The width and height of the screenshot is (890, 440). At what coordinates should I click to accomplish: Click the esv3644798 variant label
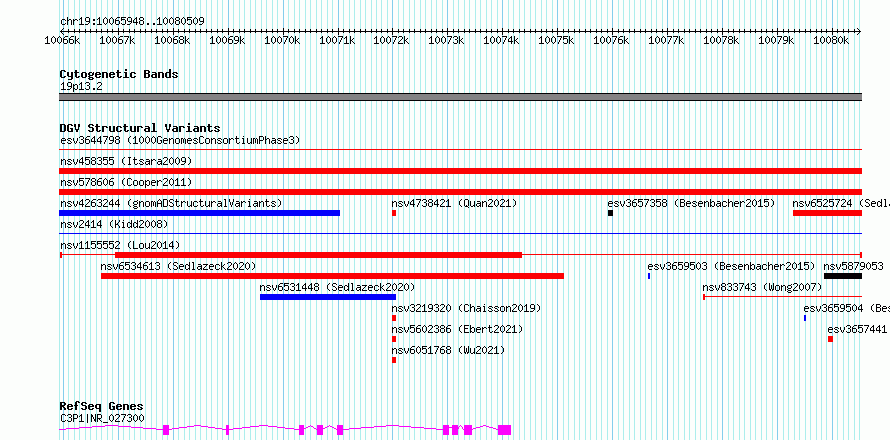(x=180, y=140)
